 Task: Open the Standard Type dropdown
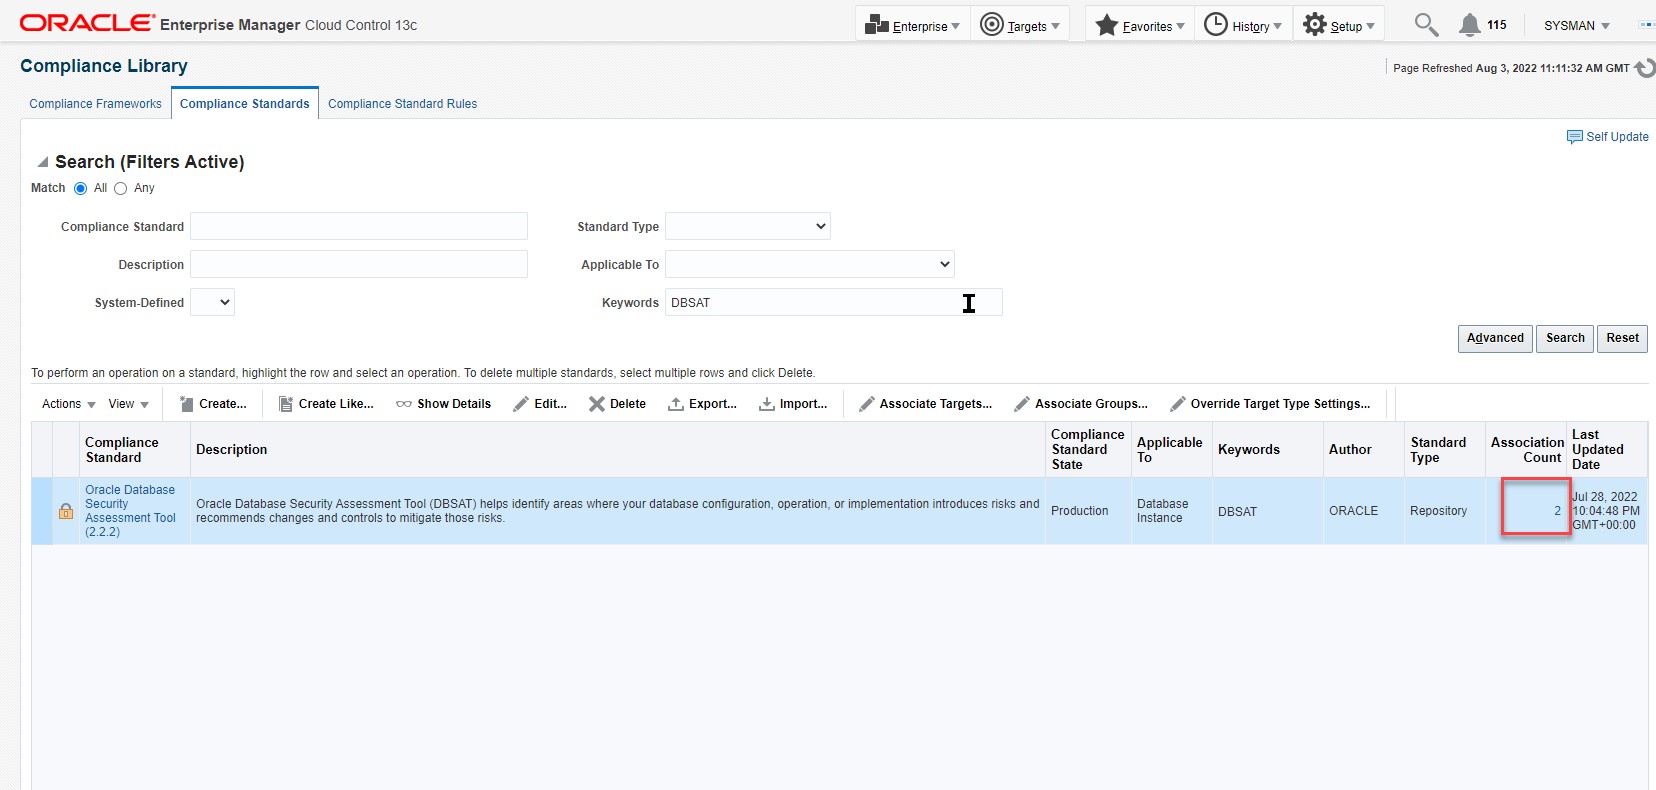coord(748,227)
